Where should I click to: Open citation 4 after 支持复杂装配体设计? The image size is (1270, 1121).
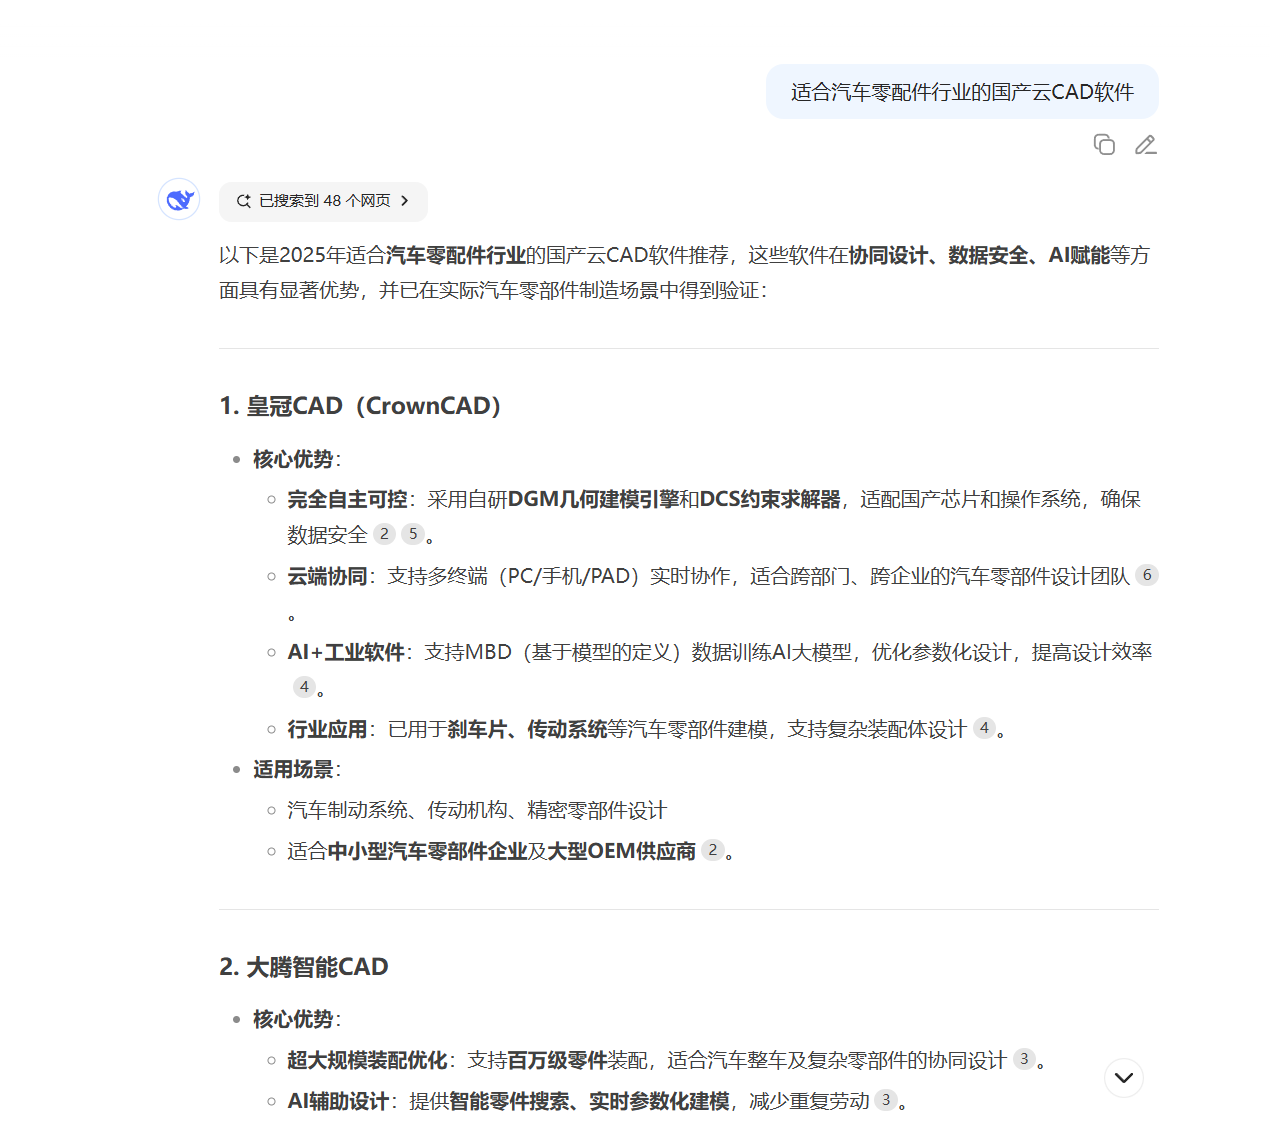[x=984, y=728]
